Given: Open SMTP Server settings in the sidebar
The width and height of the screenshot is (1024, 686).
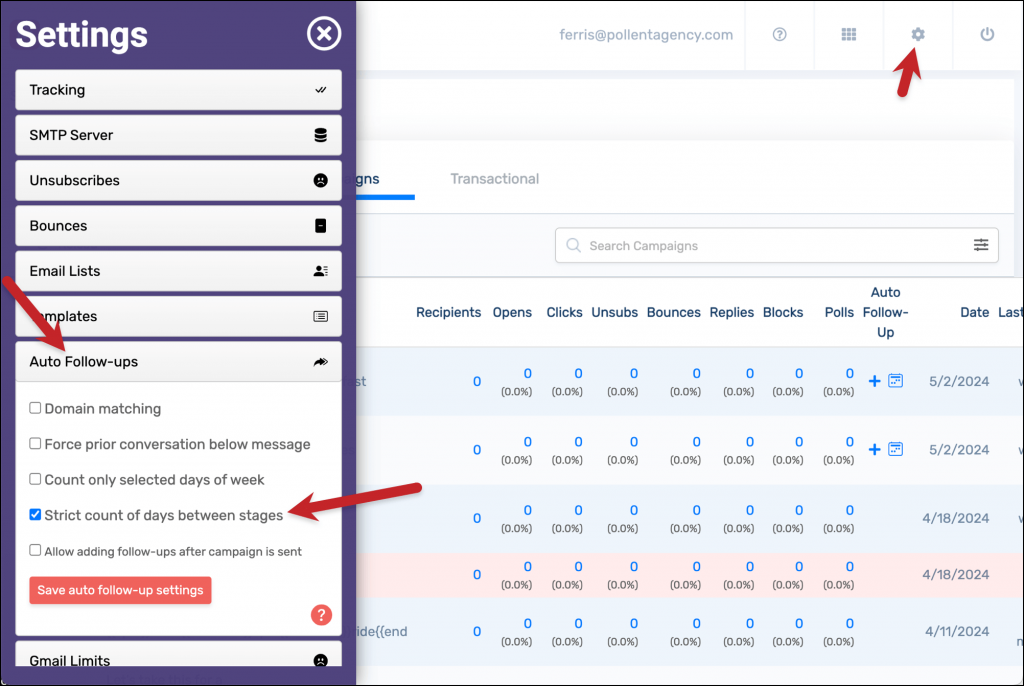Looking at the screenshot, I should tap(178, 135).
